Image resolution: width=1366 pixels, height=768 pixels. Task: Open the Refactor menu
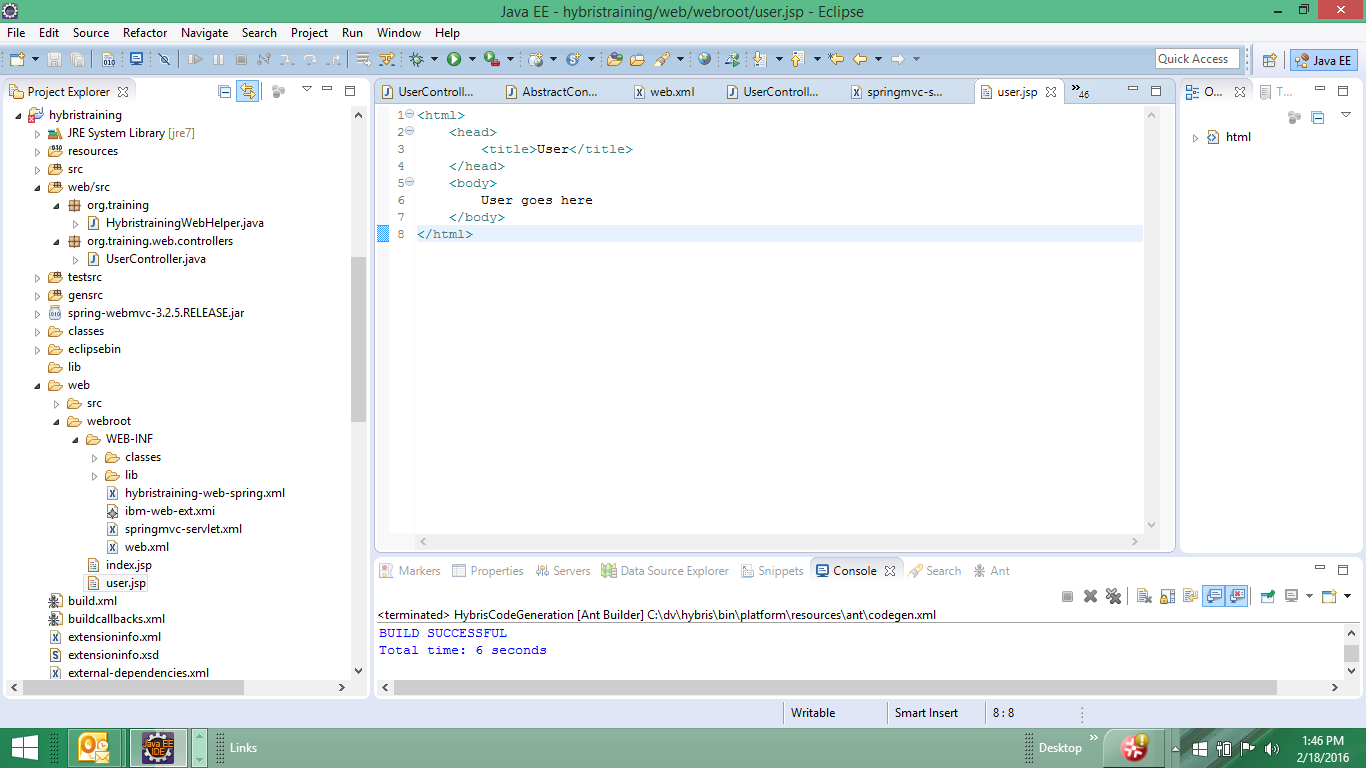144,32
